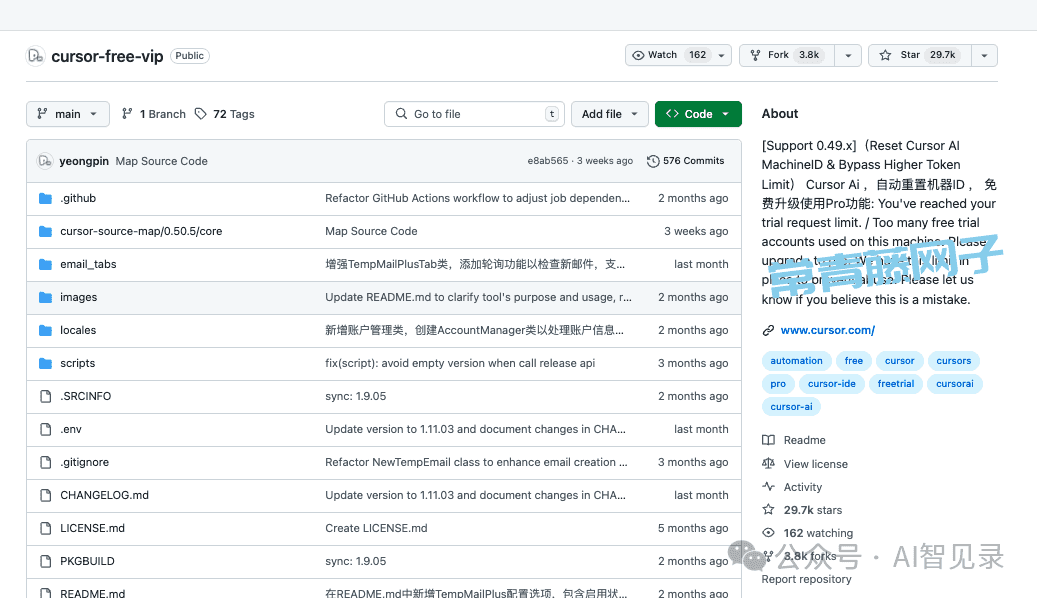Click the images folder icon

click(x=45, y=297)
